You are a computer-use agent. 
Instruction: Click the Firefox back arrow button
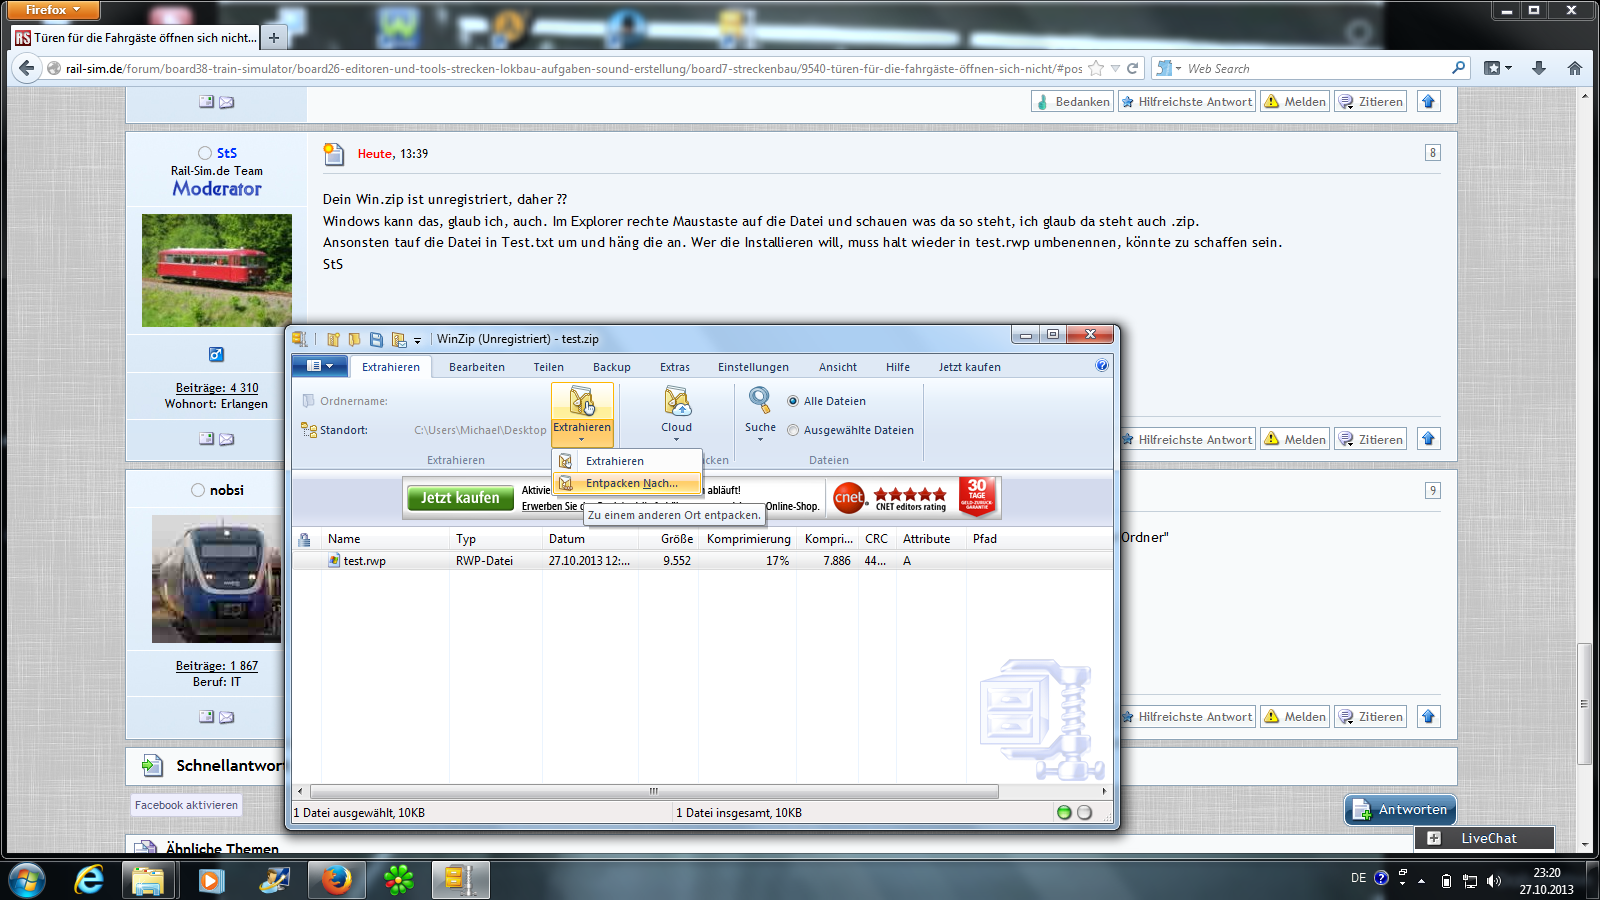pos(26,68)
